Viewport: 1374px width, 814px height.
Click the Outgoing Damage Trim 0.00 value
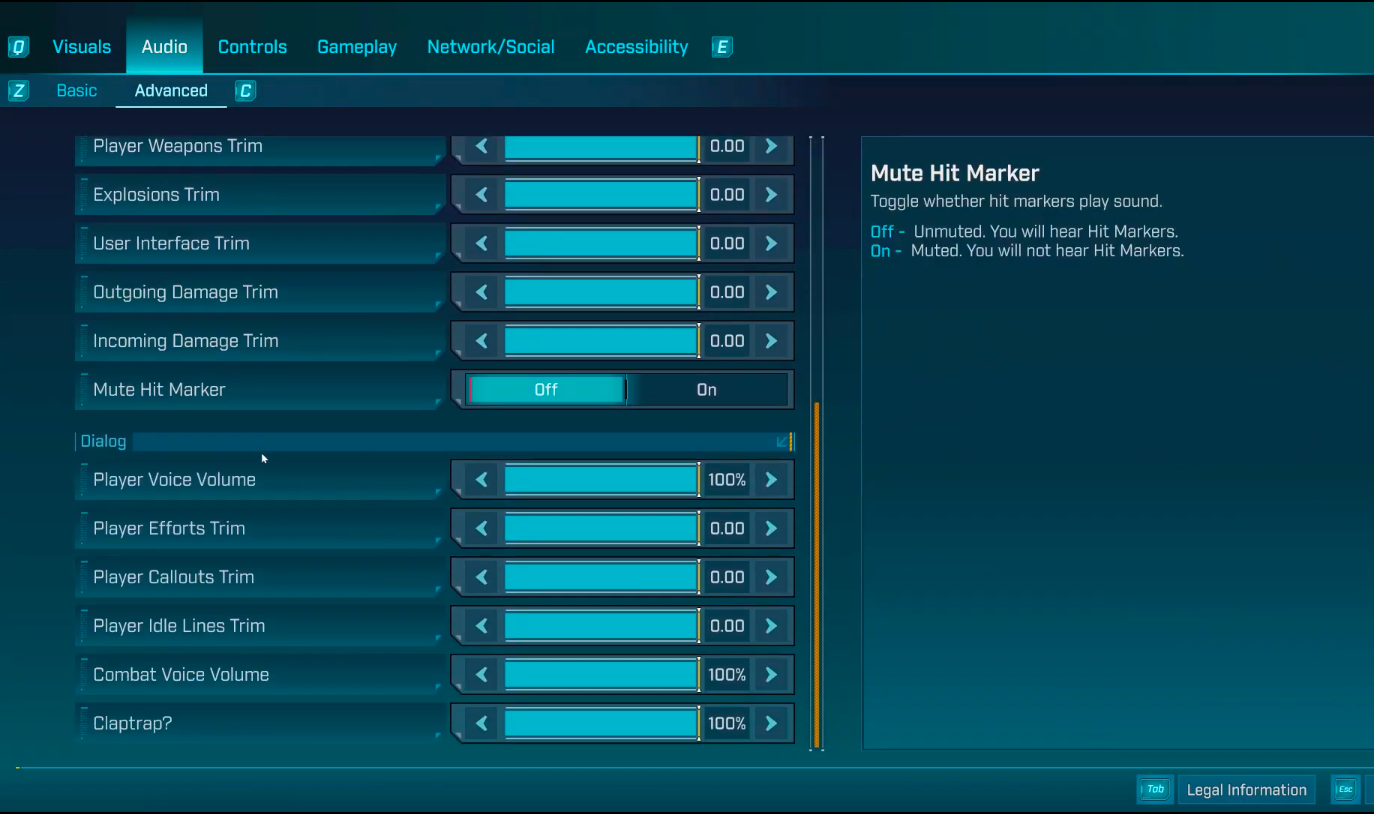pyautogui.click(x=727, y=292)
